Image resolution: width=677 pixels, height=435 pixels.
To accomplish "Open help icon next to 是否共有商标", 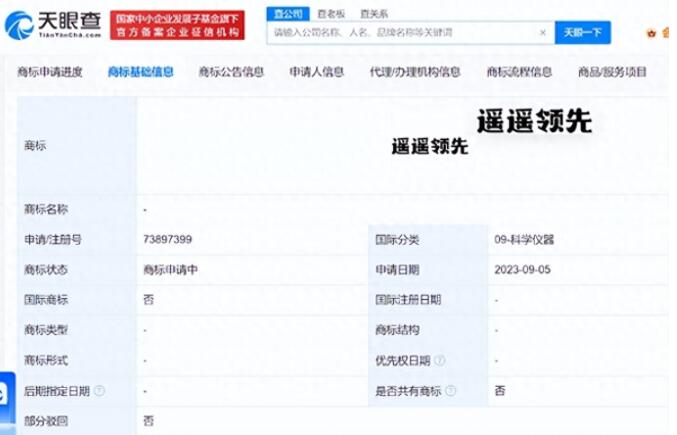I will (450, 391).
